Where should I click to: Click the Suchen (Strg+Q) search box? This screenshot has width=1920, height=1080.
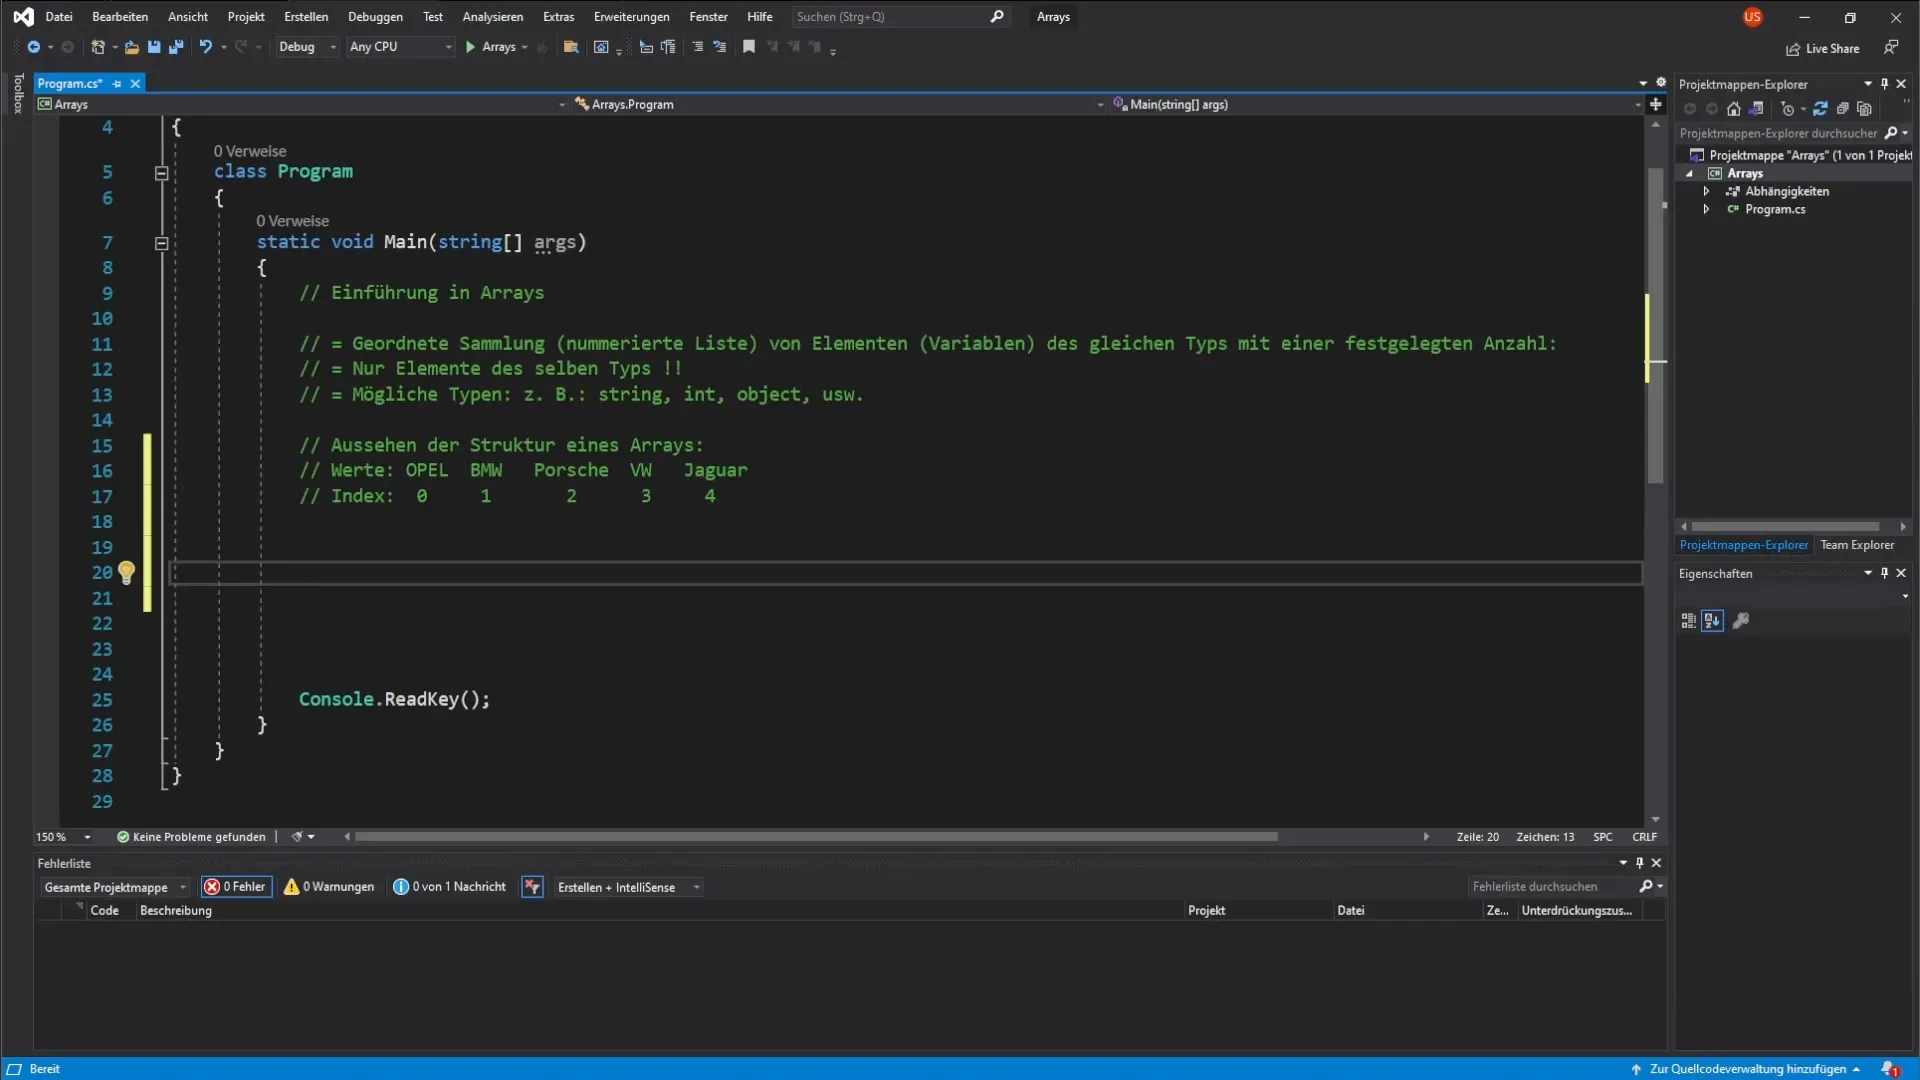pyautogui.click(x=900, y=17)
